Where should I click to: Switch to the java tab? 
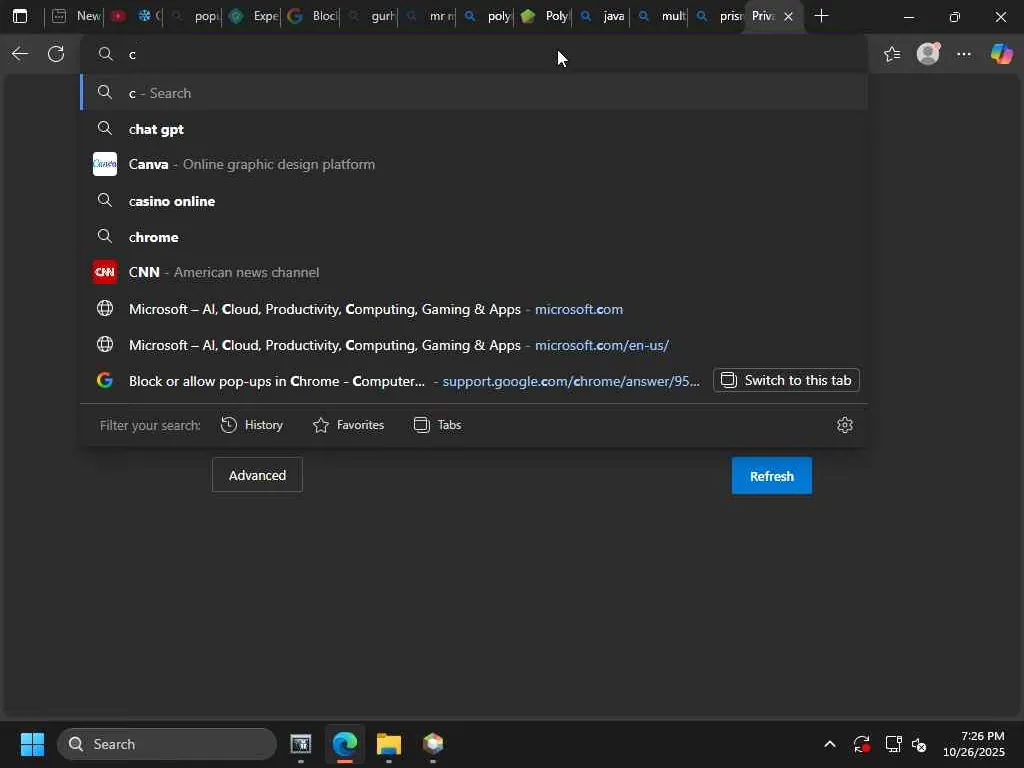tap(603, 16)
